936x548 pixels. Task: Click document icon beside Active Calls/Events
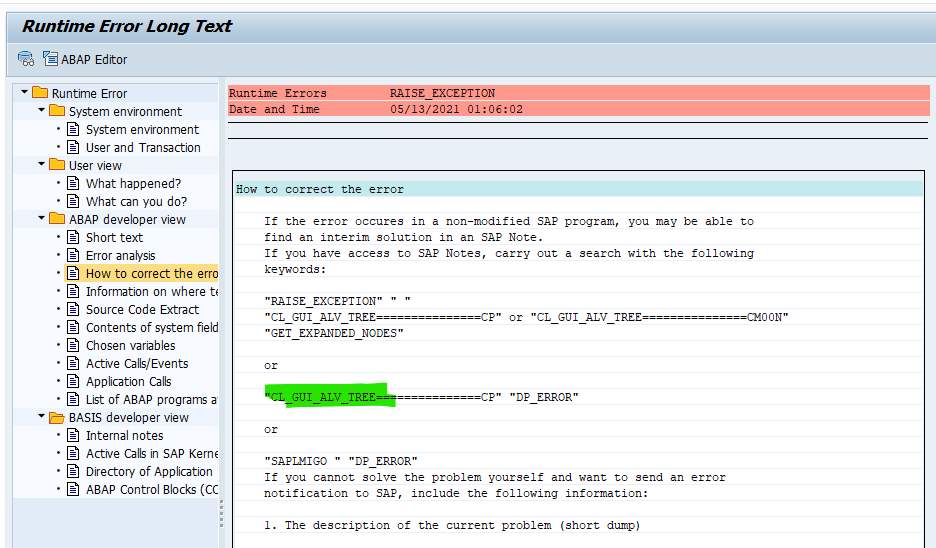click(73, 363)
